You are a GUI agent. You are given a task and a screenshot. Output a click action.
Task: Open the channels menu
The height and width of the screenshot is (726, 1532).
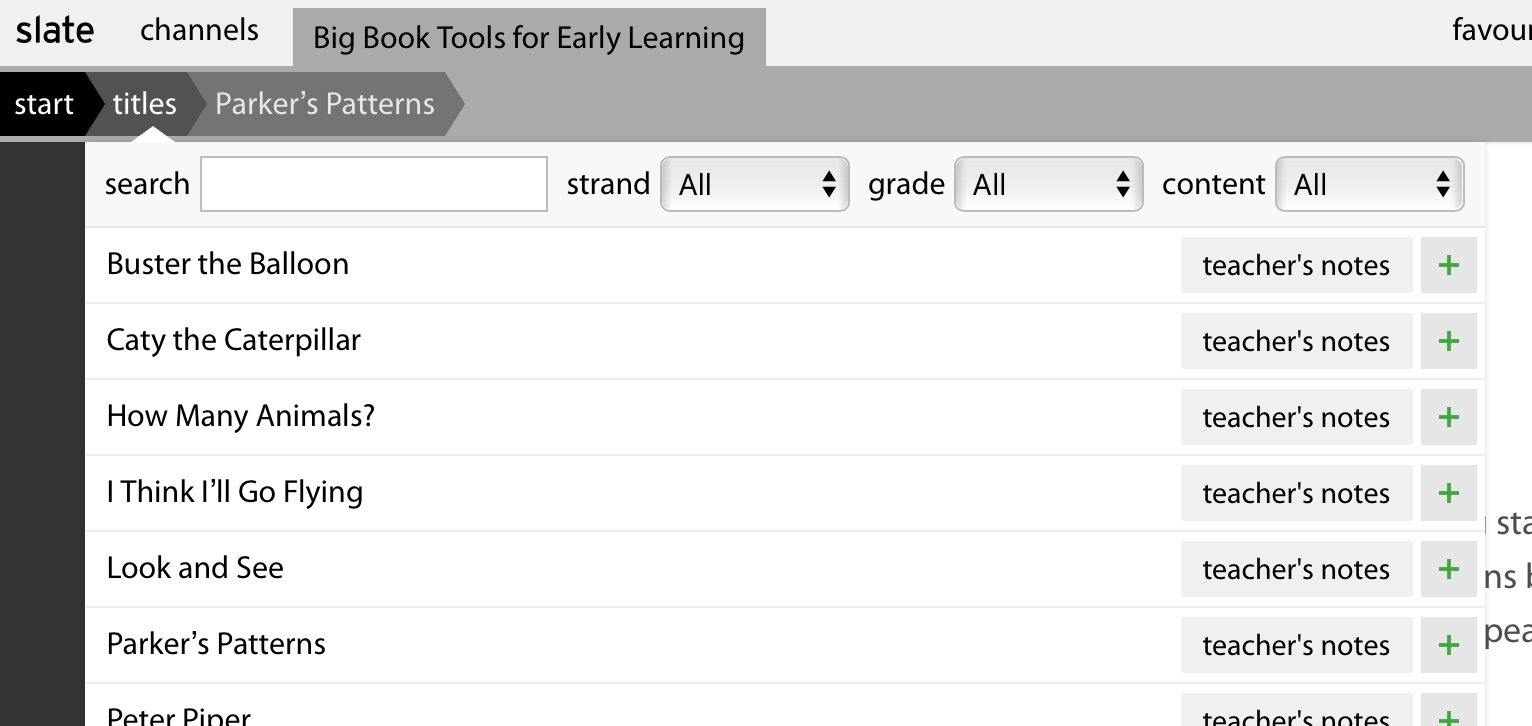[x=198, y=30]
